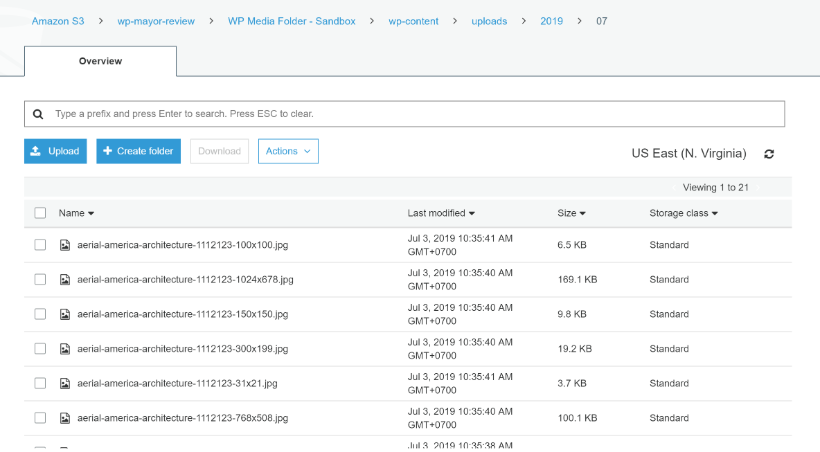
Task: Click the Viewing 1 to 21 text
Action: point(715,187)
